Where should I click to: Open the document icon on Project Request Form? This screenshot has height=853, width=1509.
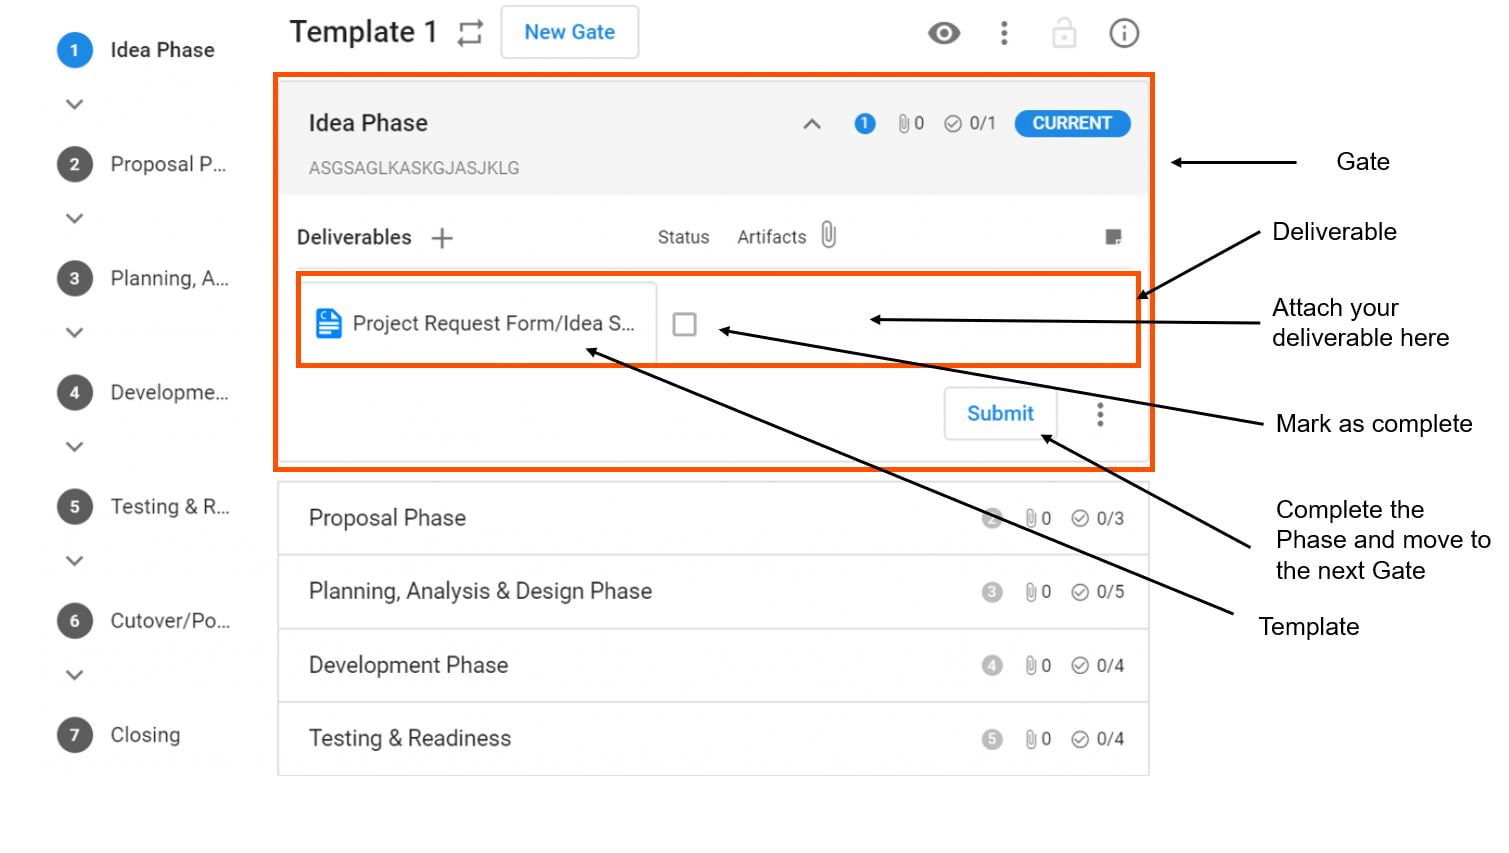click(327, 323)
